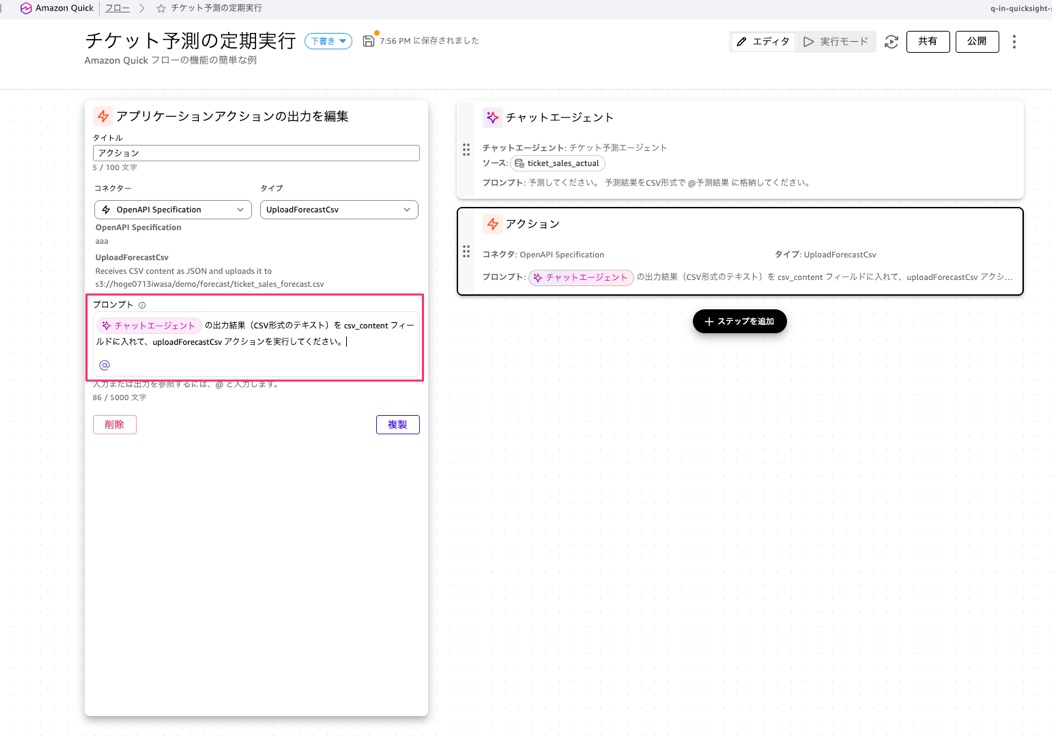Open the 下書き status dropdown
The width and height of the screenshot is (1052, 747).
(328, 41)
